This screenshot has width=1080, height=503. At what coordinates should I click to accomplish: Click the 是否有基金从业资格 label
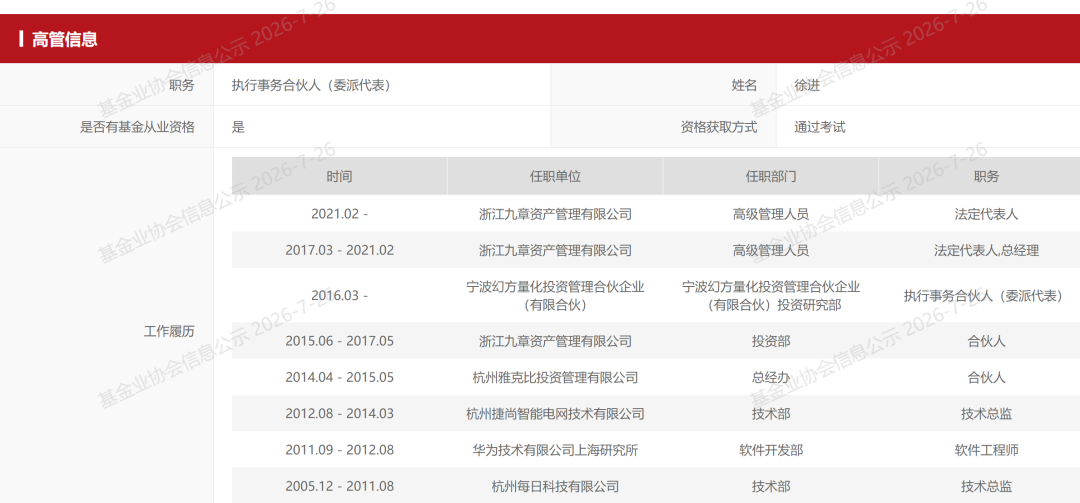click(138, 127)
